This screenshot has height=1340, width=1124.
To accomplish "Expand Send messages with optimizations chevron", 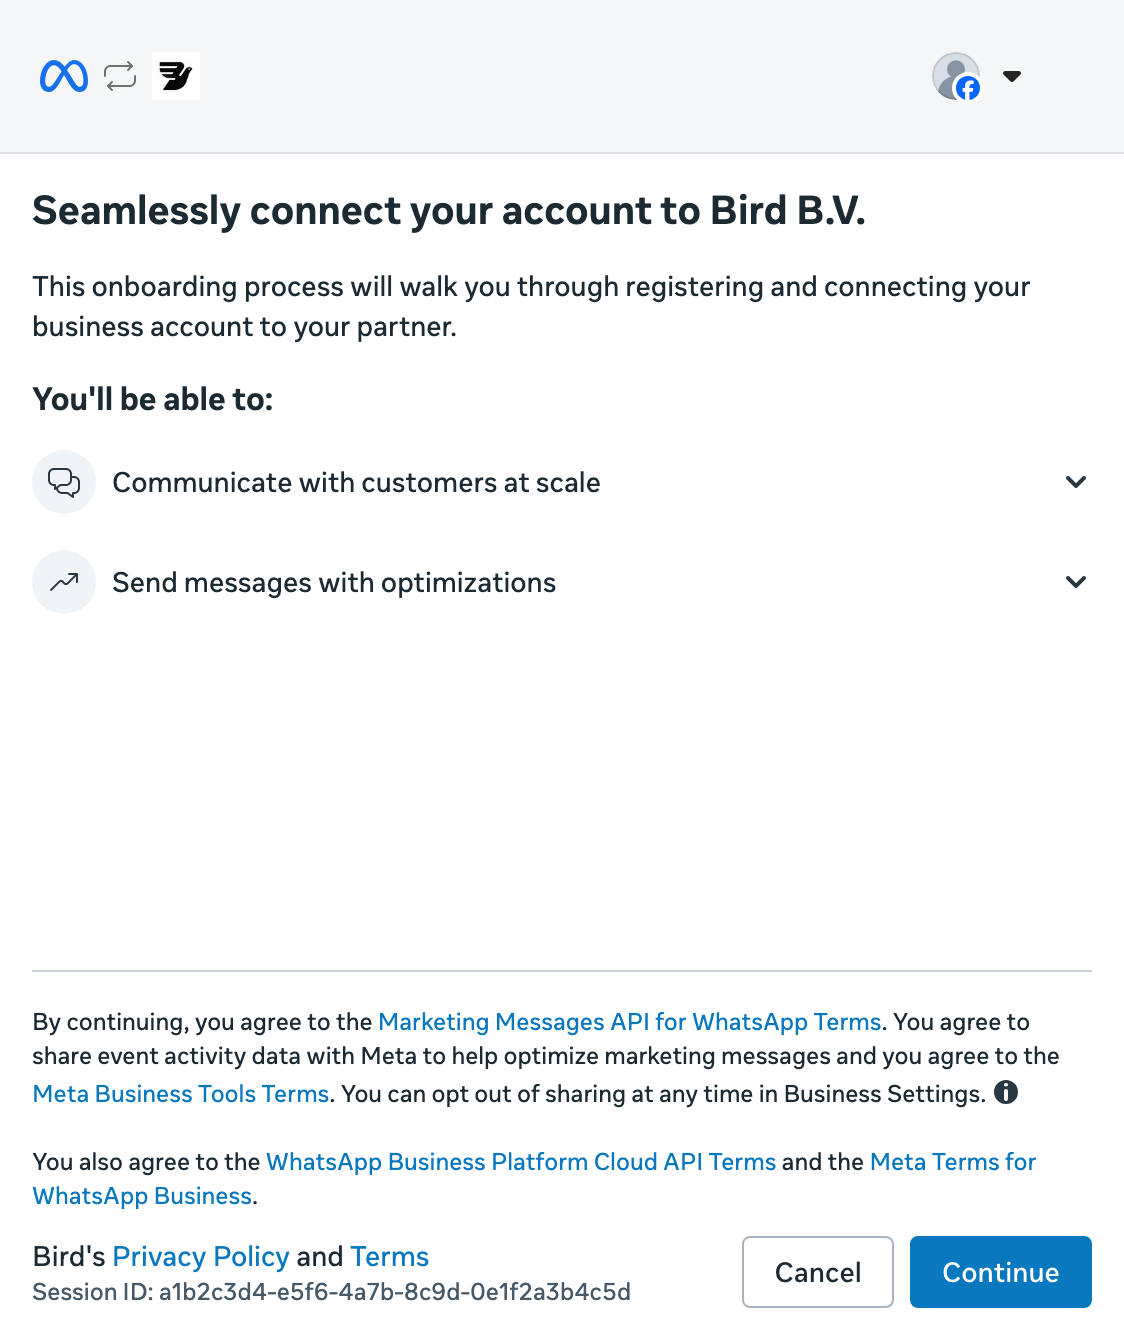I will pos(1076,582).
